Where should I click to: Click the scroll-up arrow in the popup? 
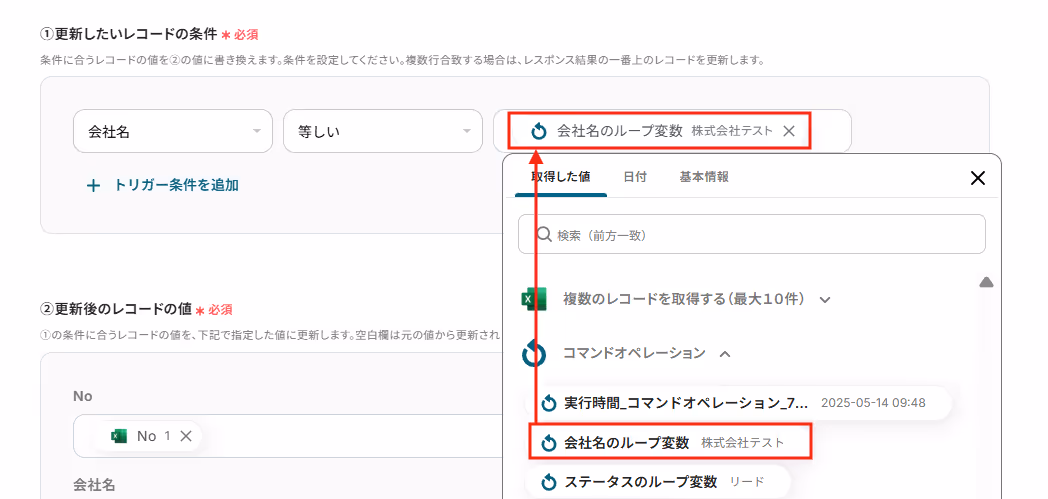click(986, 283)
